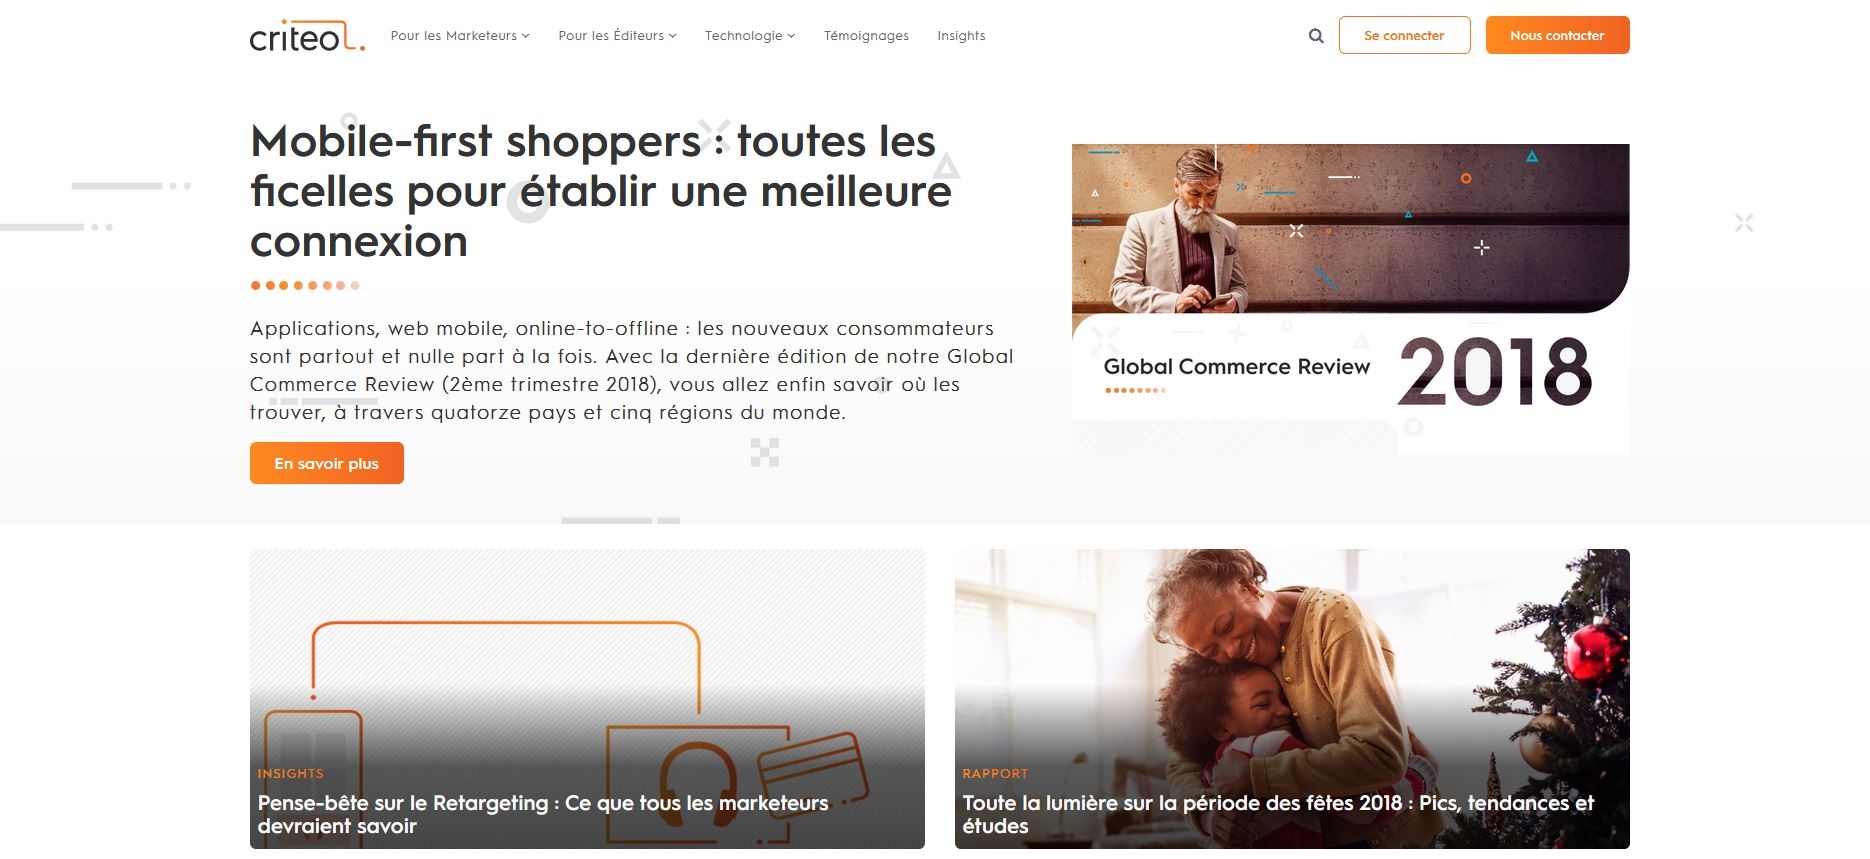
Task: Click the Criteo logo
Action: [x=307, y=36]
